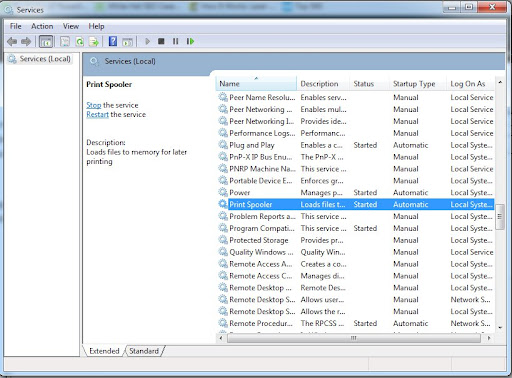The image size is (512, 378).
Task: Click the gear icon beside Plug and Play
Action: tap(222, 145)
